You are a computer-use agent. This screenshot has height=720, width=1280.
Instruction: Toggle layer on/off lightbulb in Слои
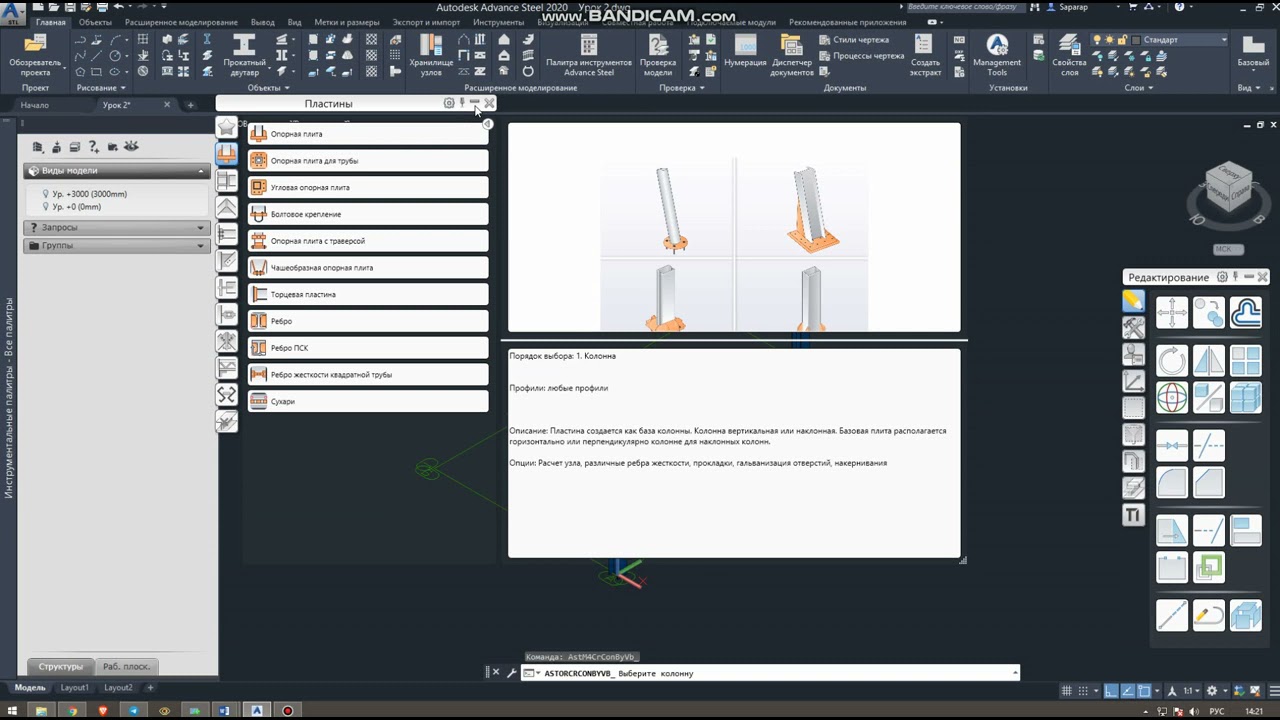point(1097,40)
